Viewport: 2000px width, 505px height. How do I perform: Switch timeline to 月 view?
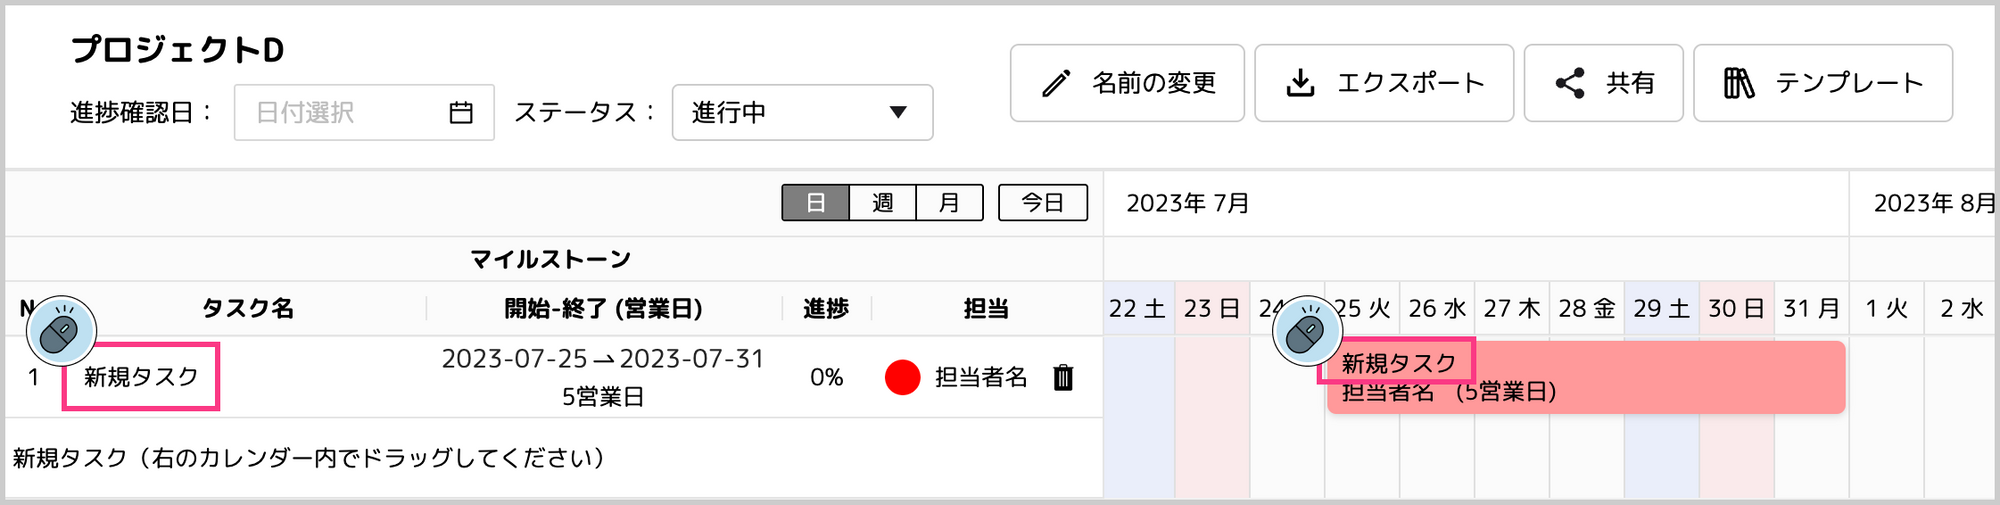(950, 203)
